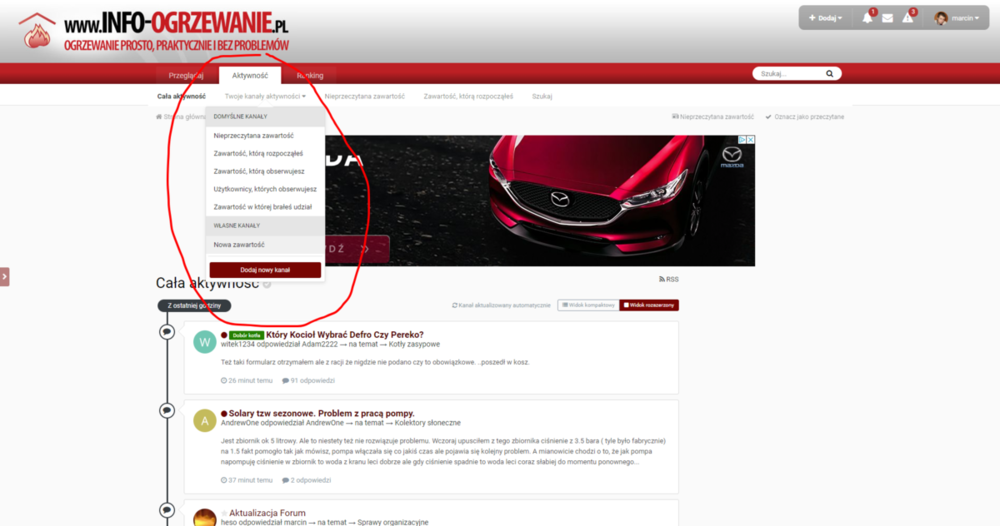The image size is (1000, 526).
Task: Open the messages envelope icon
Action: click(x=887, y=18)
